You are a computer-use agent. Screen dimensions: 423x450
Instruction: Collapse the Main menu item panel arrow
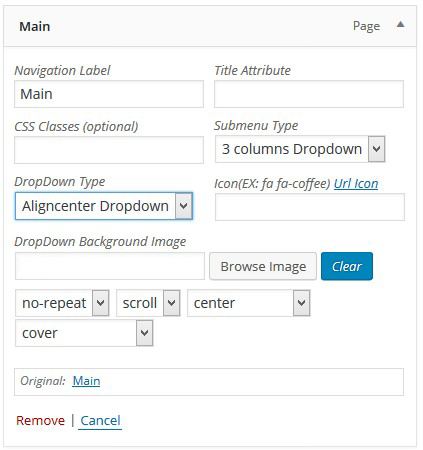pyautogui.click(x=401, y=24)
